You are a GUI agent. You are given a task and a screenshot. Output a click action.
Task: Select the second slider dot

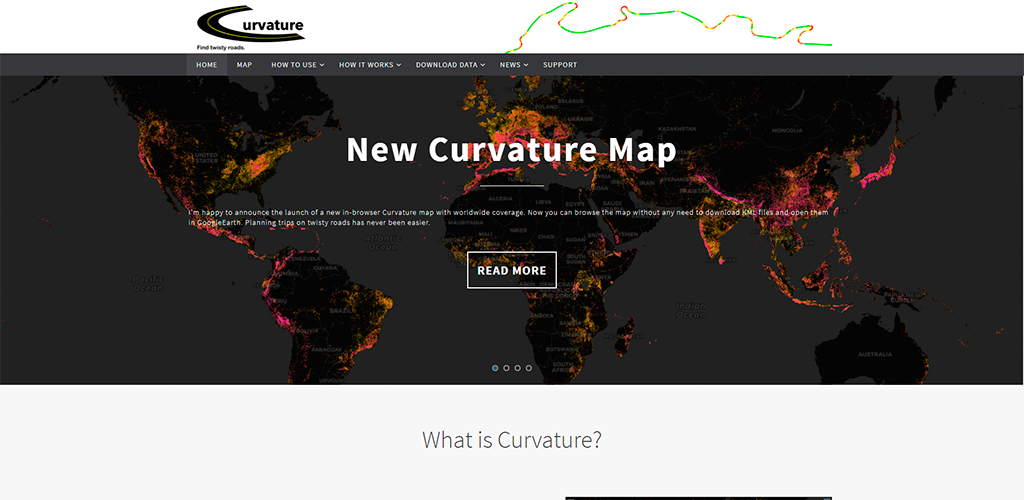[506, 368]
